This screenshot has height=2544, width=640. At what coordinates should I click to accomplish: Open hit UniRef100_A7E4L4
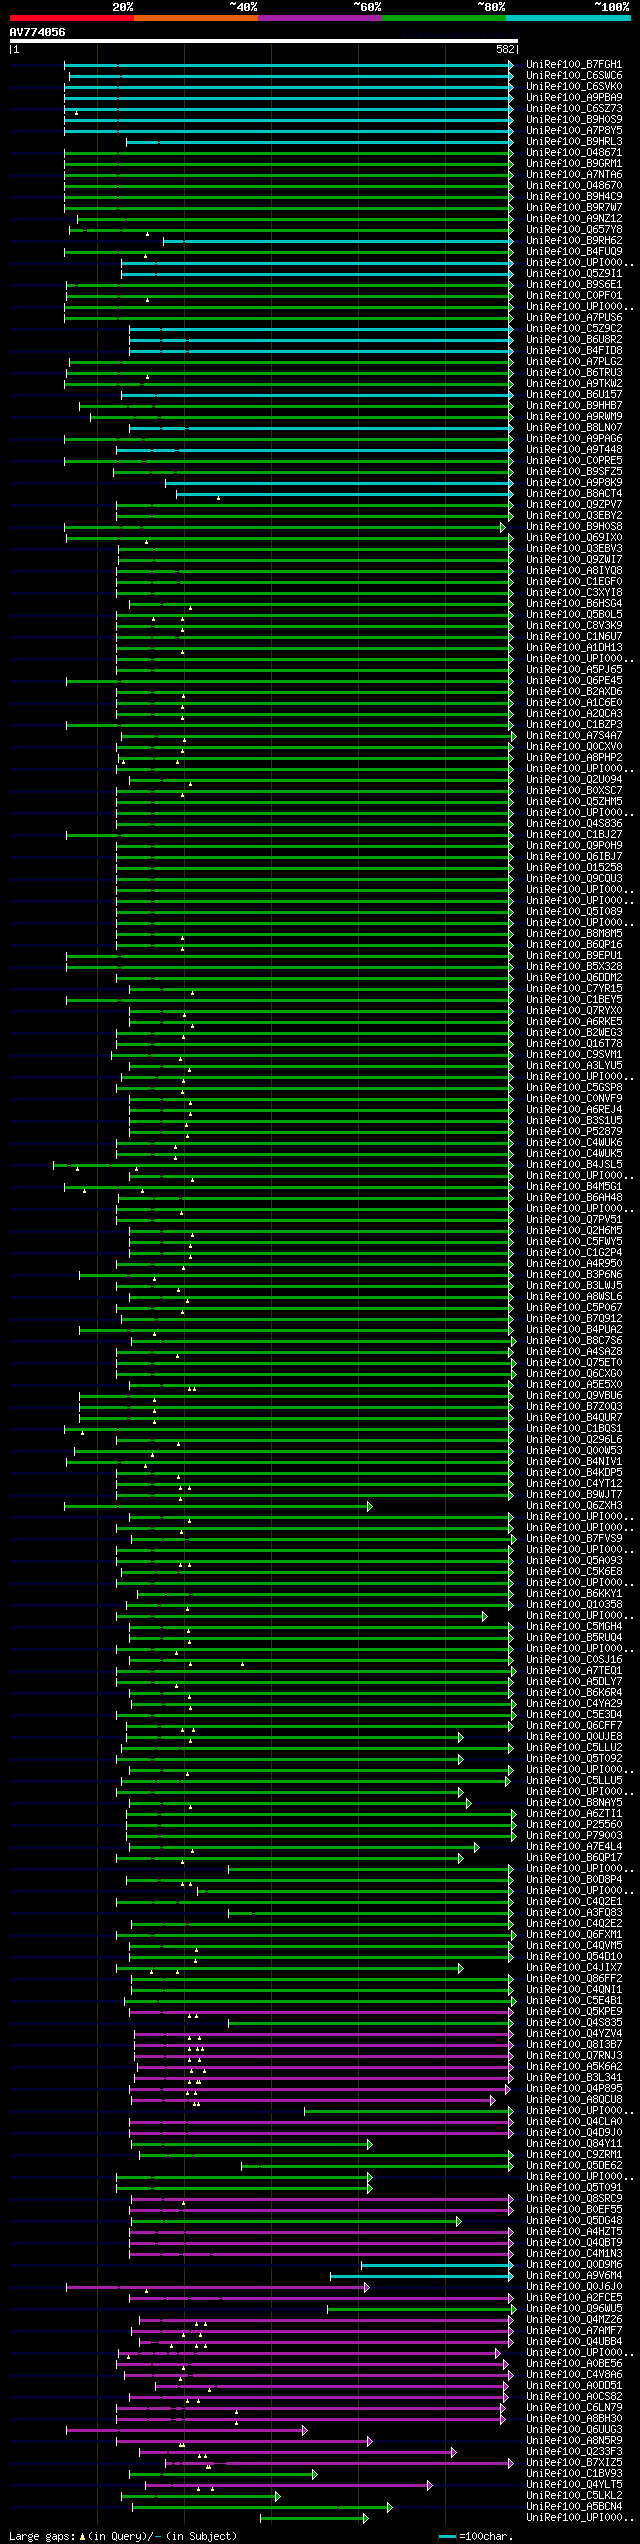(x=574, y=1847)
